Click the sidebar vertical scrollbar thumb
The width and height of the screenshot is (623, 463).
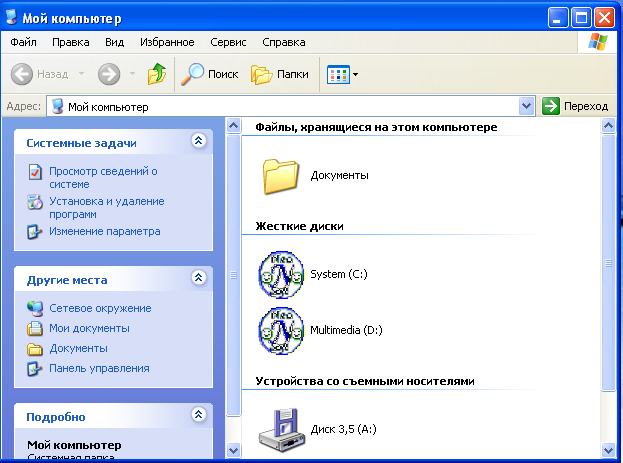234,275
